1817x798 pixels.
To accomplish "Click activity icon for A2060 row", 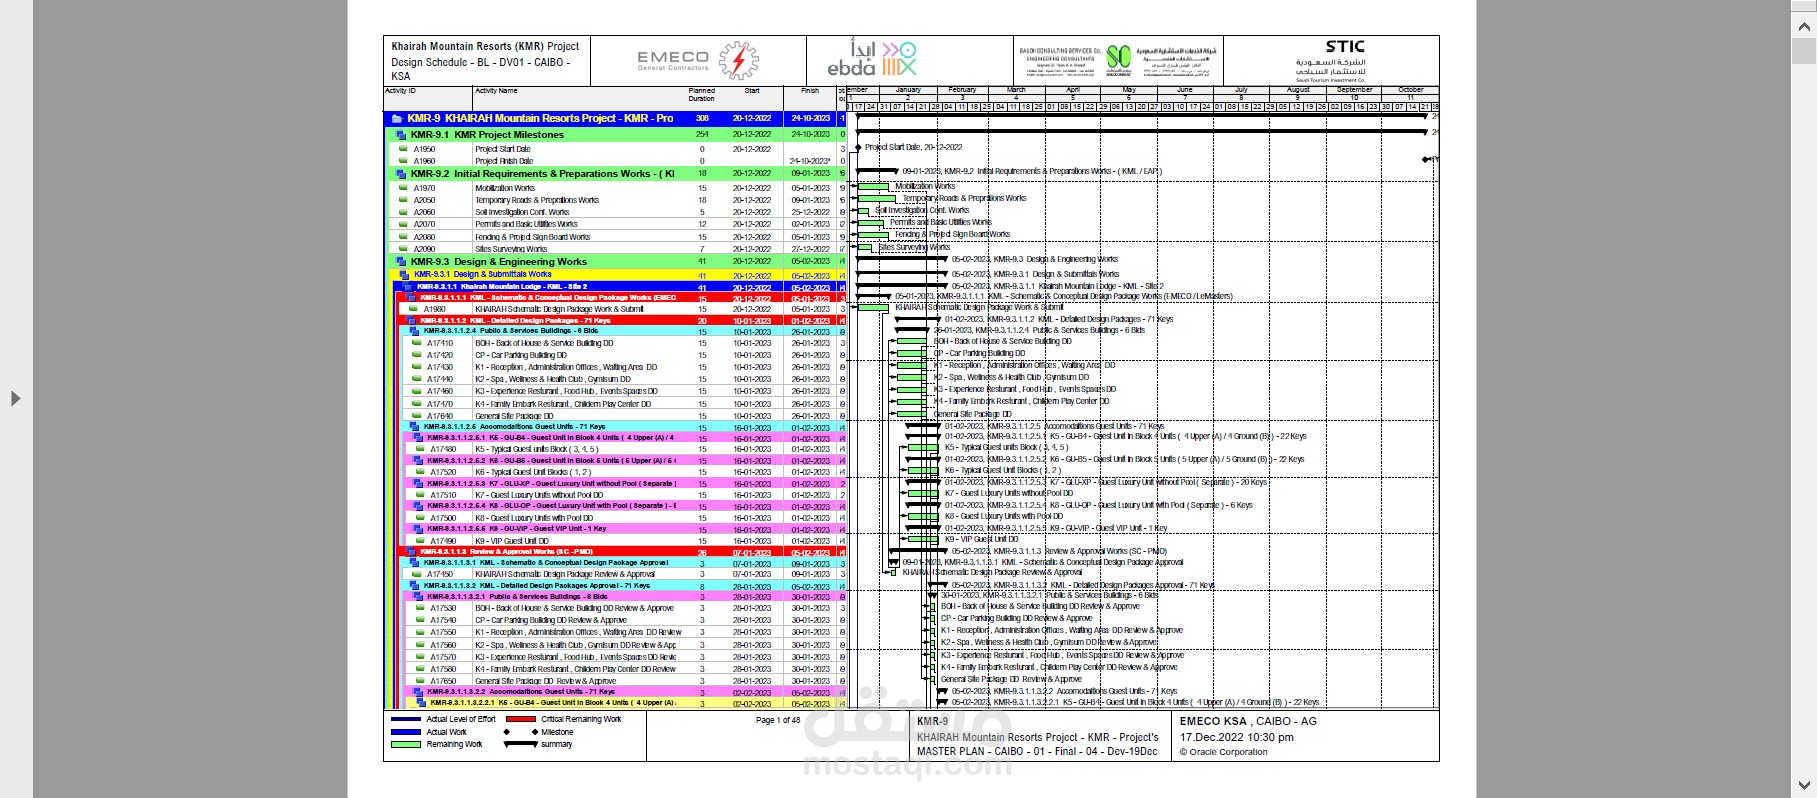I will 404,212.
